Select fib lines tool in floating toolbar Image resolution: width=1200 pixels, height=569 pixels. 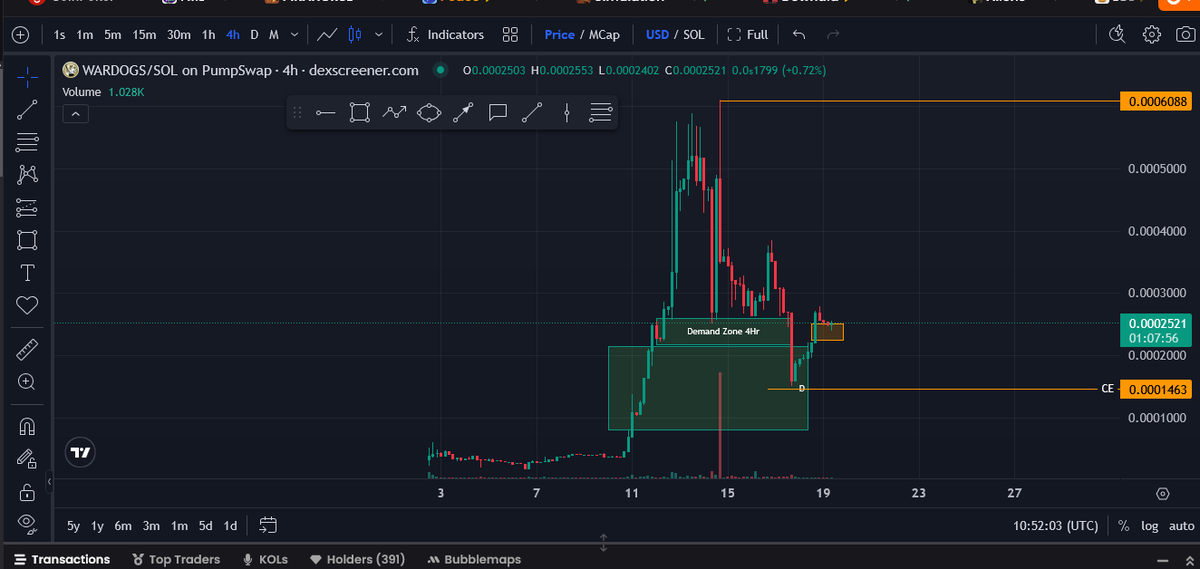tap(600, 113)
